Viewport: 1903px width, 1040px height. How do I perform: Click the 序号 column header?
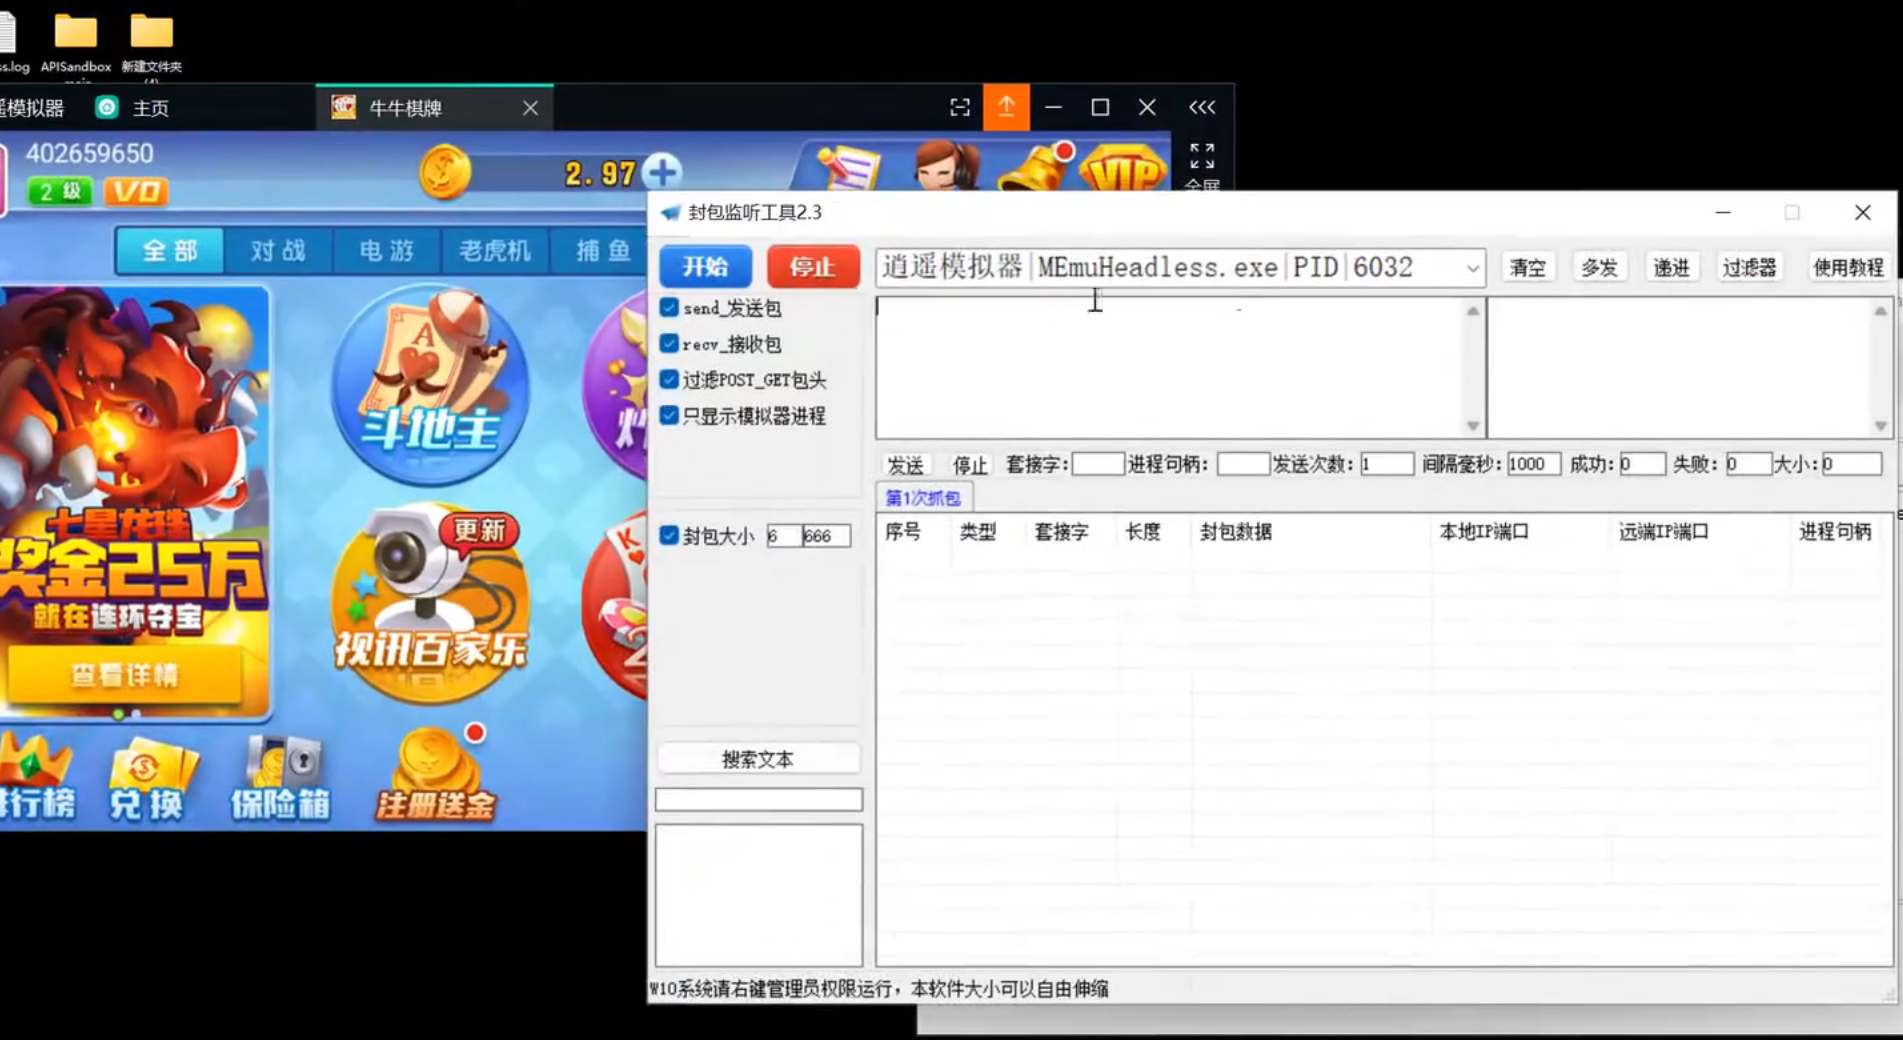(903, 532)
